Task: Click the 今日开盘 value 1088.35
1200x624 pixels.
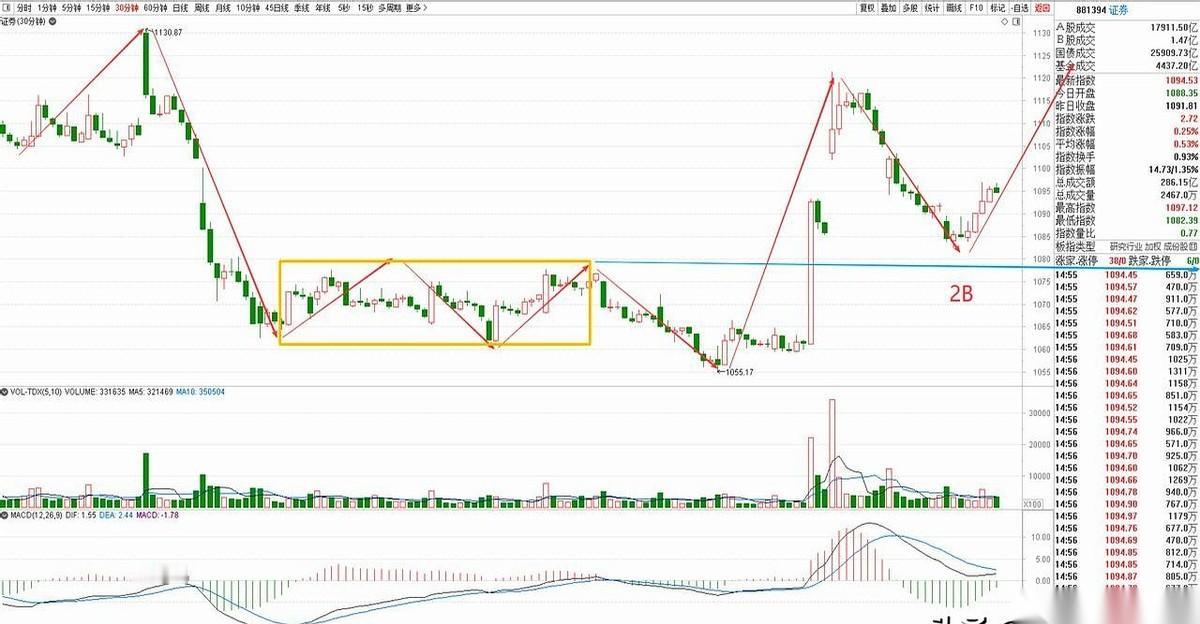Action: click(x=1181, y=93)
